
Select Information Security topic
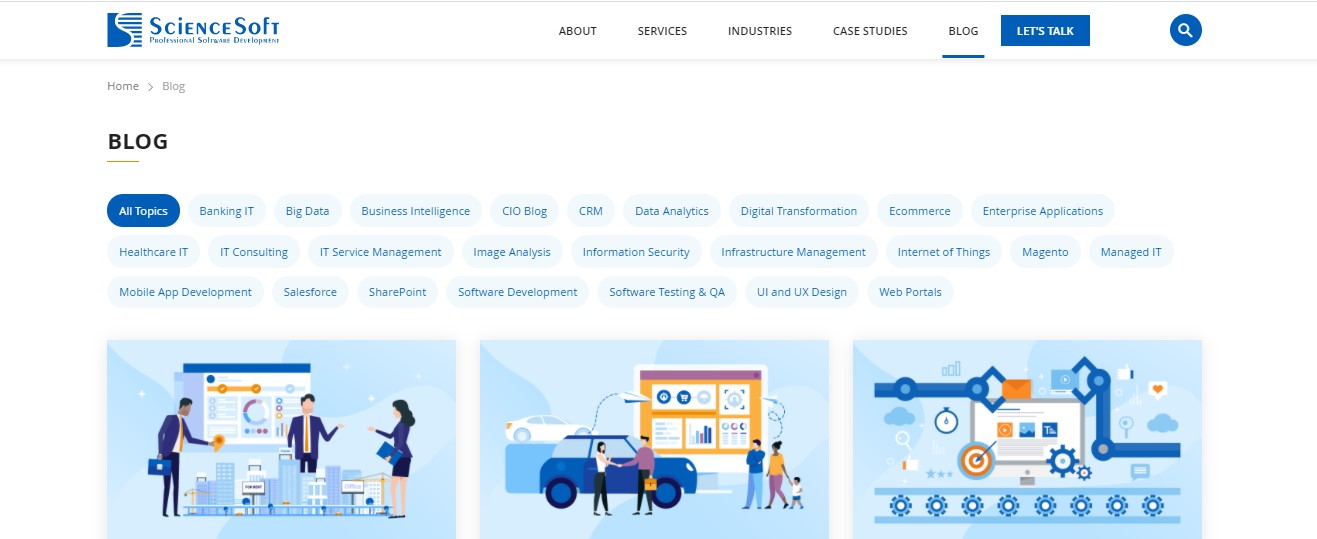[x=636, y=252]
